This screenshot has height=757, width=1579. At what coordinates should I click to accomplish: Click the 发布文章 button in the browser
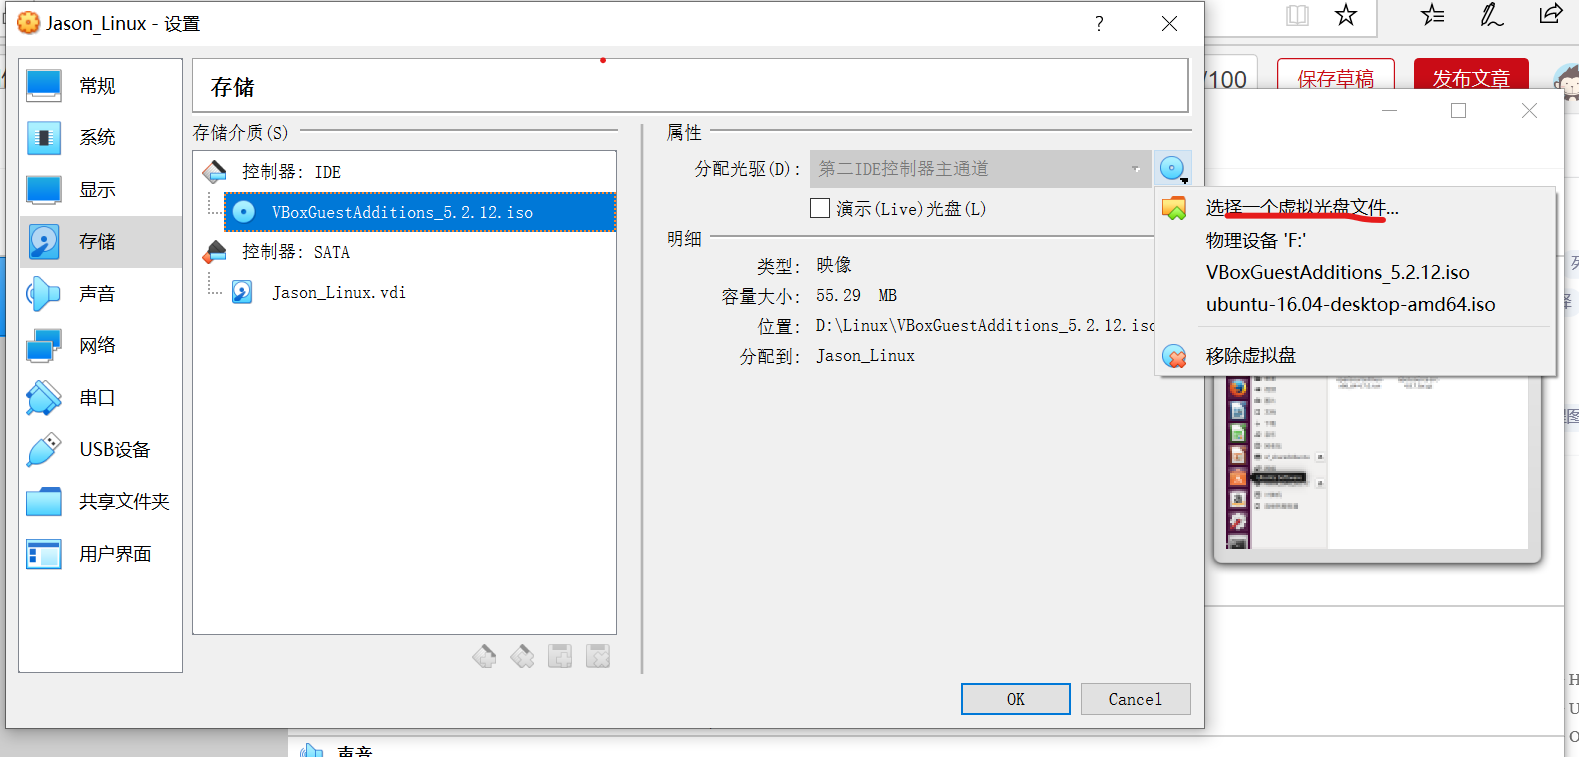click(1471, 76)
